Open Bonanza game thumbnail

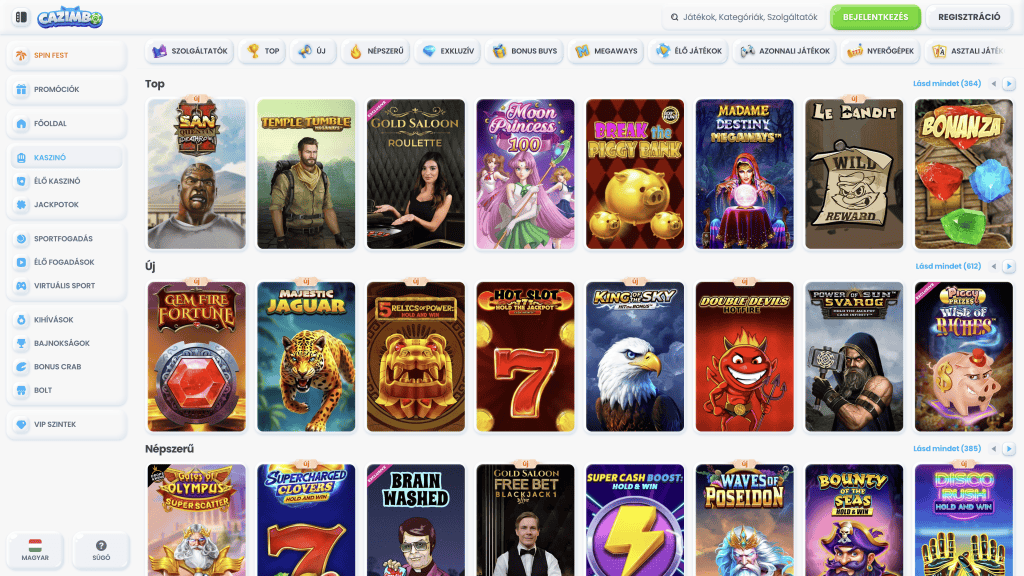(964, 174)
